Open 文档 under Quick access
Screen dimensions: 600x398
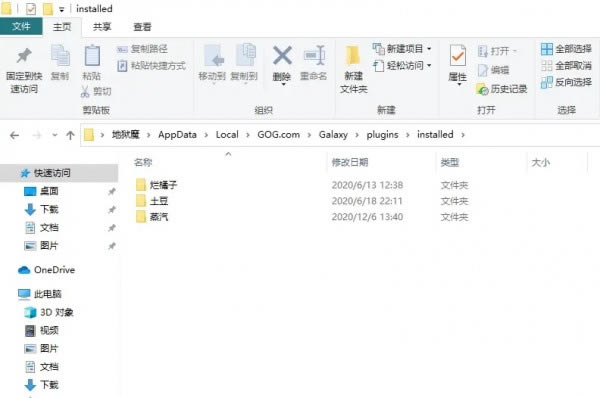tap(49, 228)
